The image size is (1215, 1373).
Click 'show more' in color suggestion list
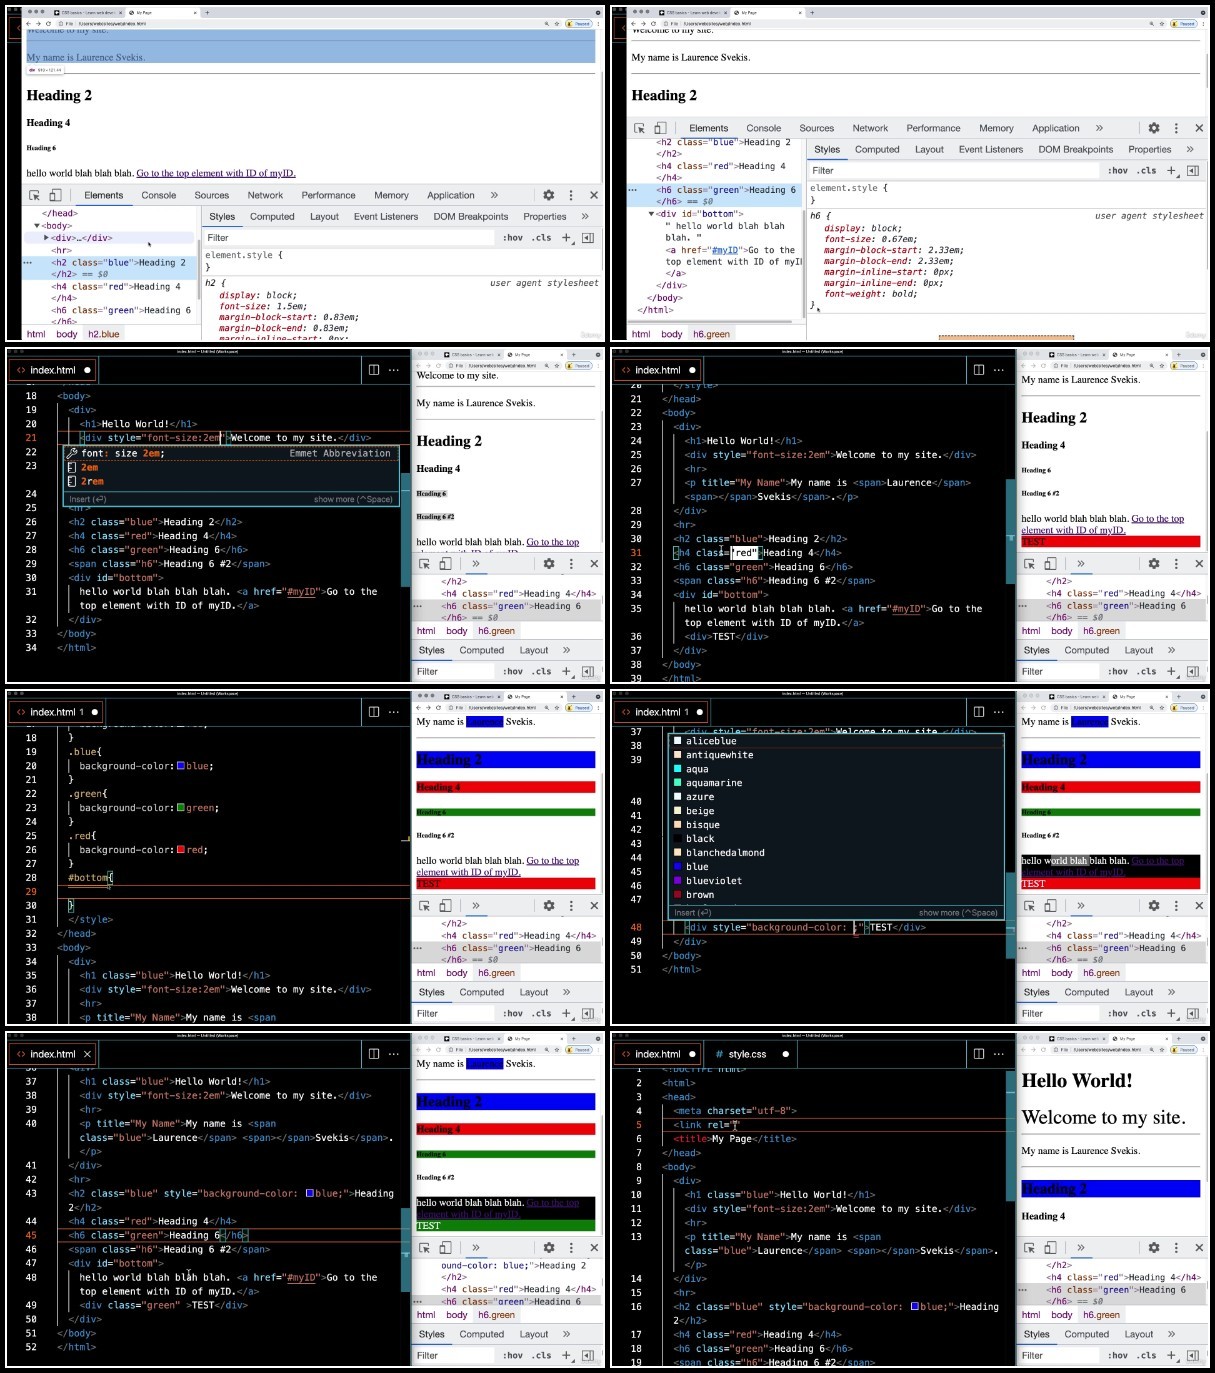point(958,913)
